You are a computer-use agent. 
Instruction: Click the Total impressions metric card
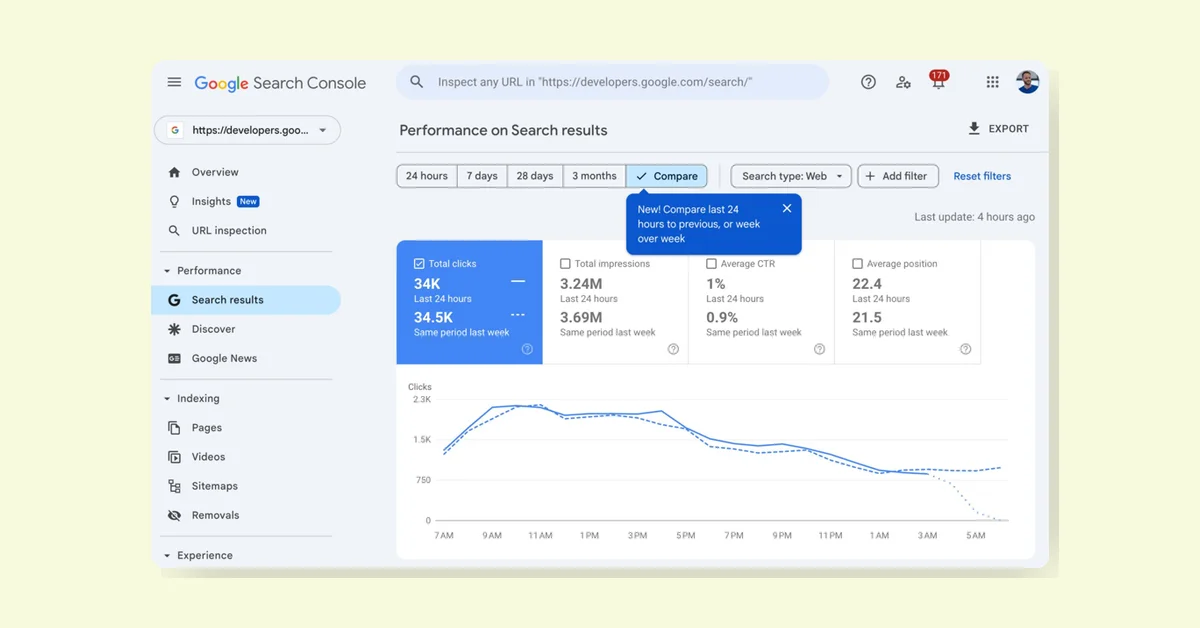[x=616, y=302]
